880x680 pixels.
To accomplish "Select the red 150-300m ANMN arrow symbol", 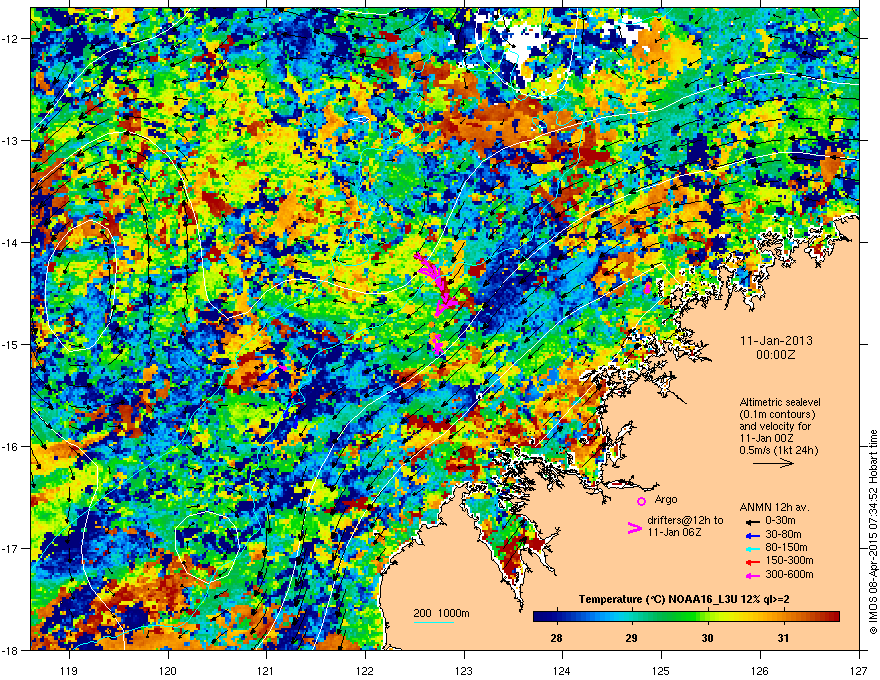I will pos(751,562).
